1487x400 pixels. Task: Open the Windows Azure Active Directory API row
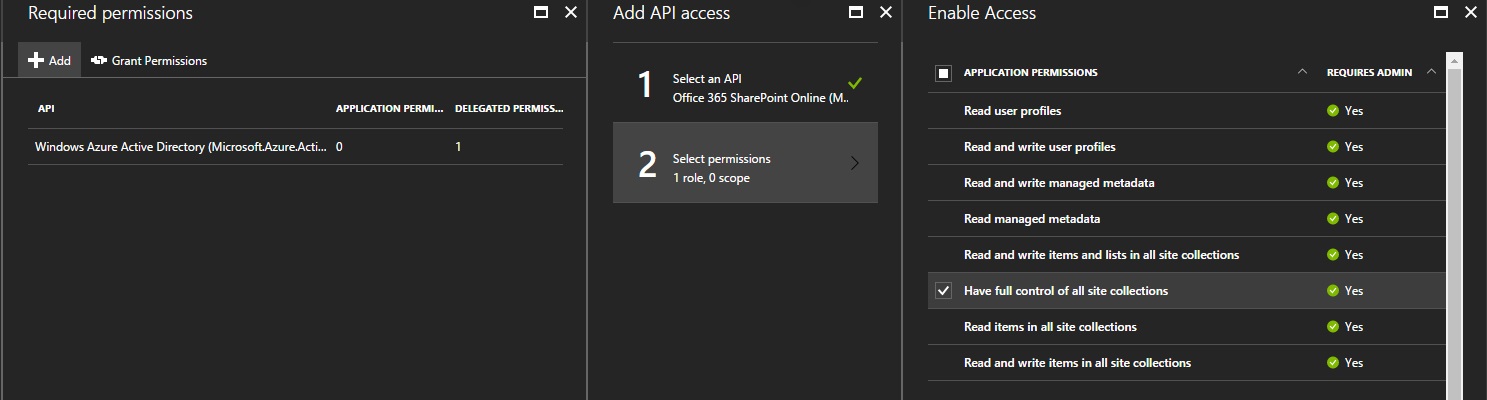[295, 147]
